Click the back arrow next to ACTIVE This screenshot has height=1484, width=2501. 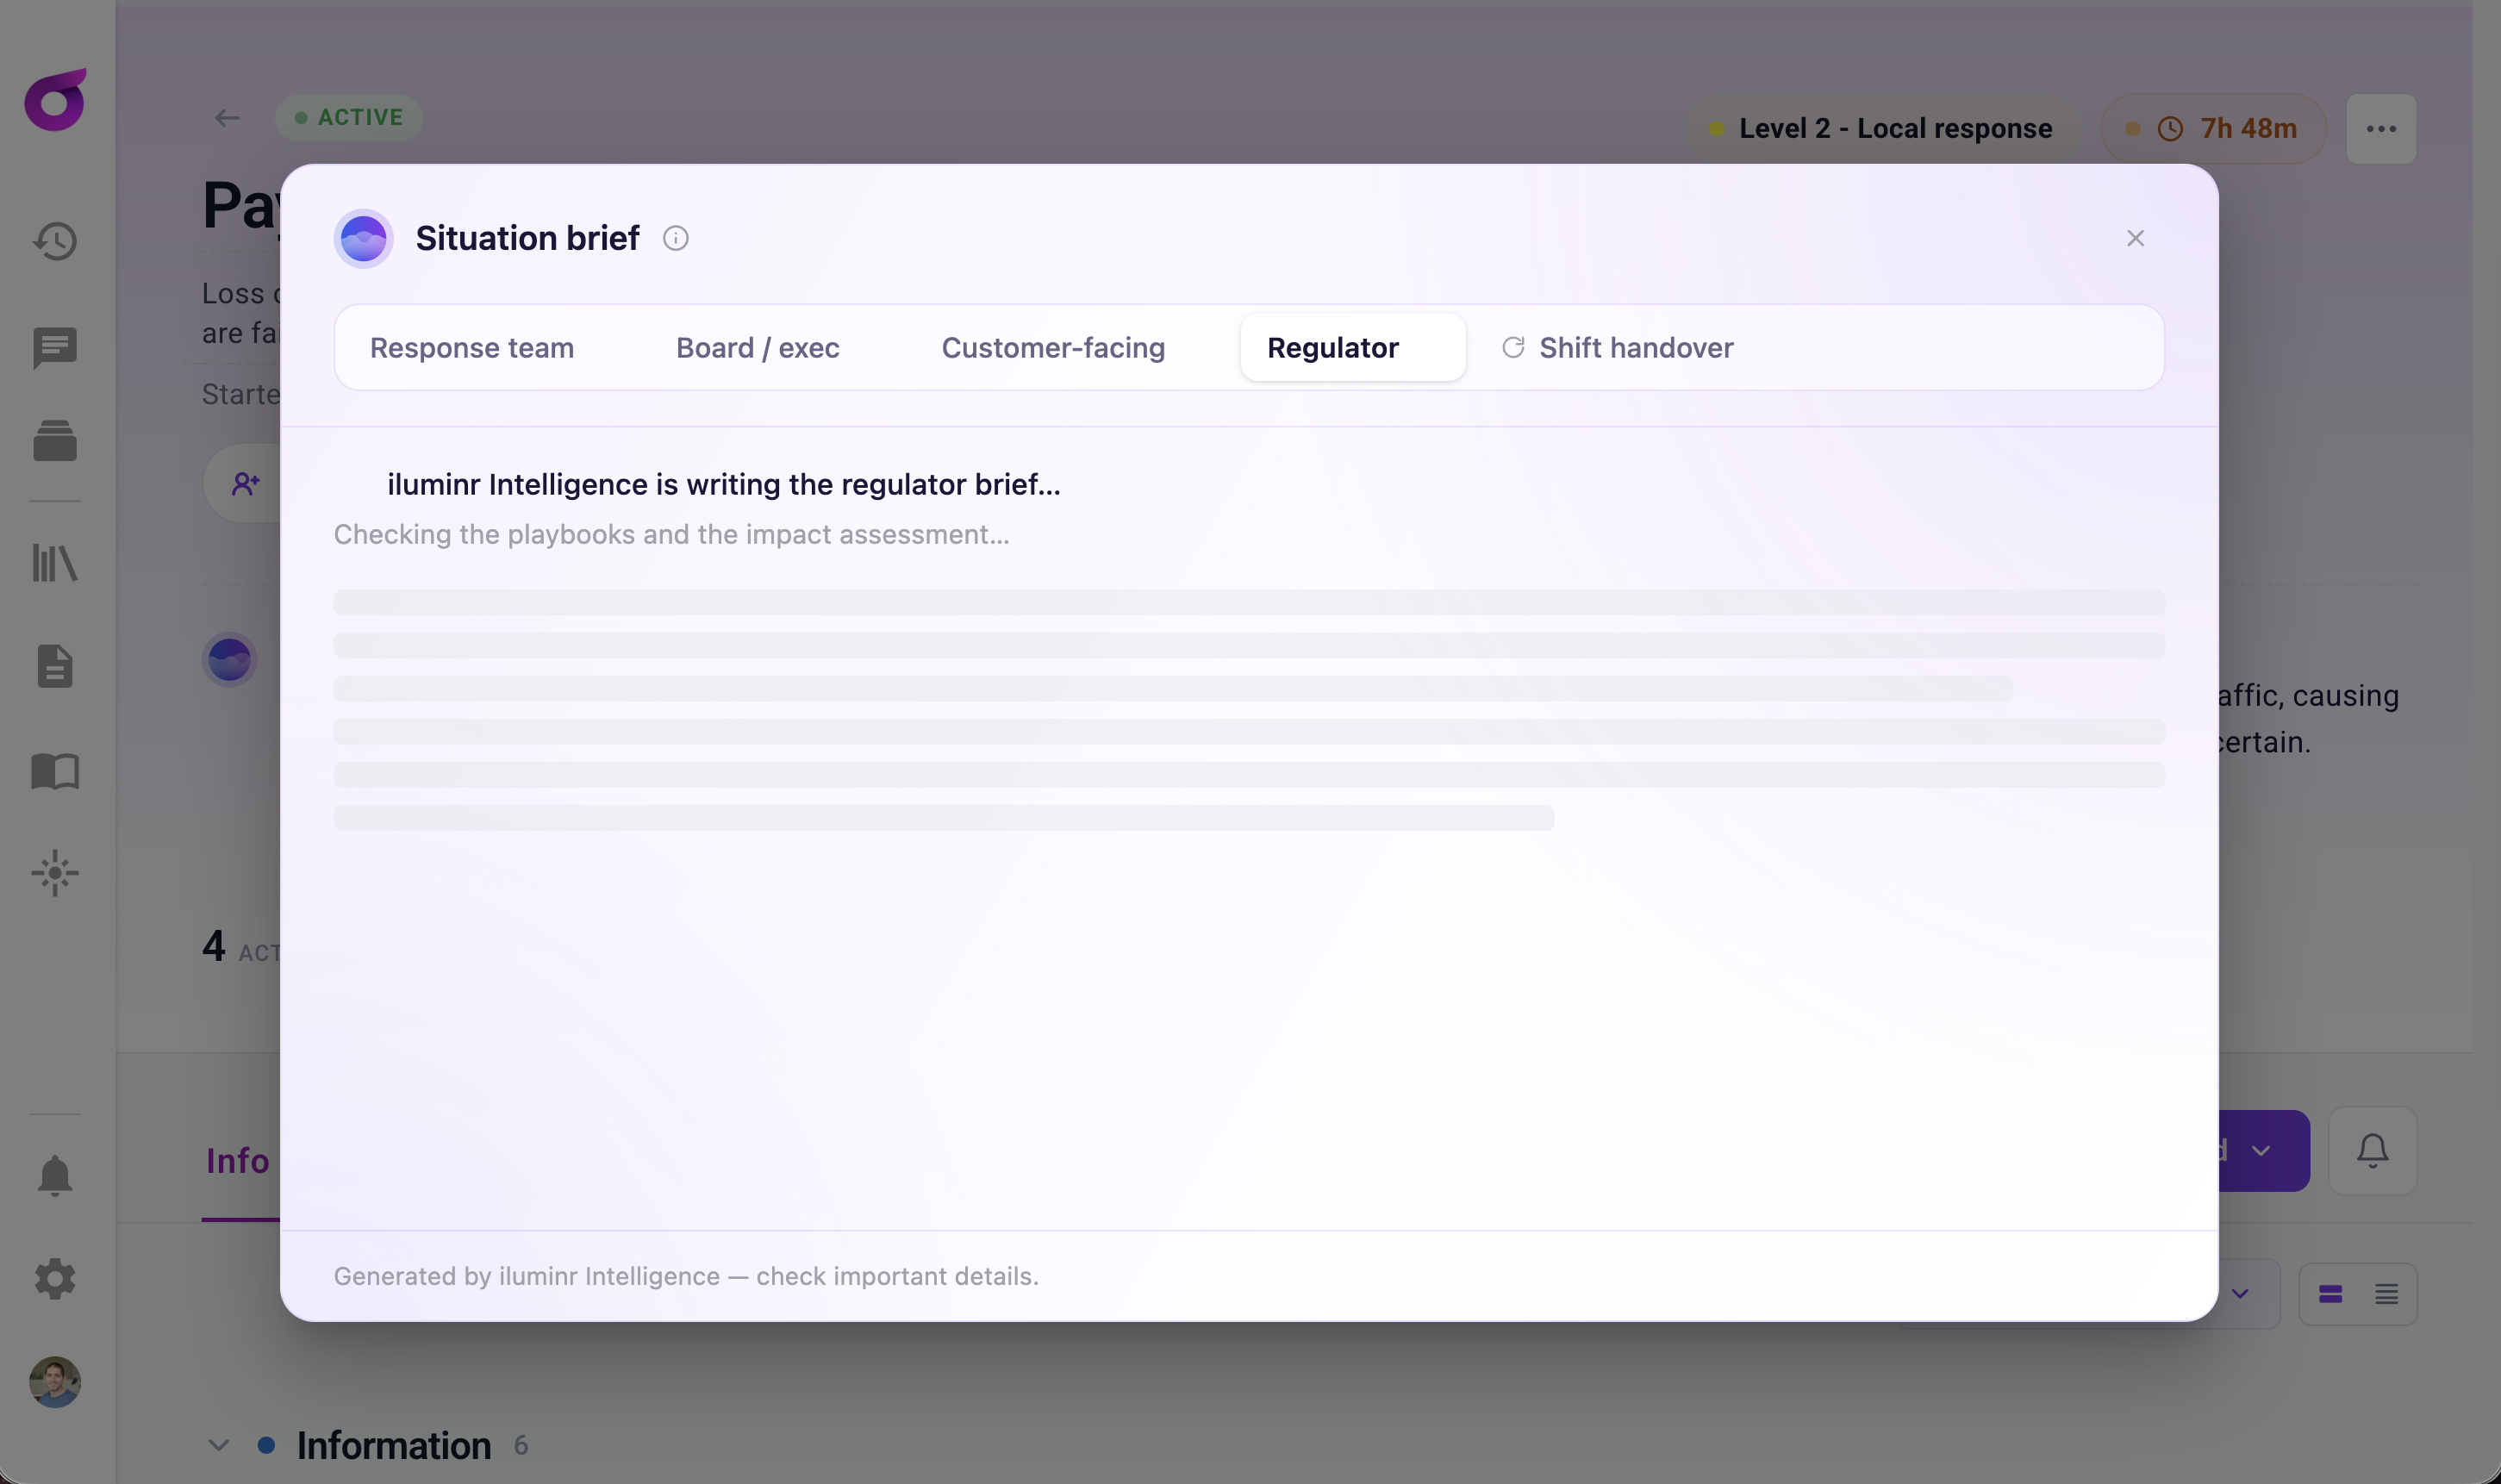click(227, 118)
